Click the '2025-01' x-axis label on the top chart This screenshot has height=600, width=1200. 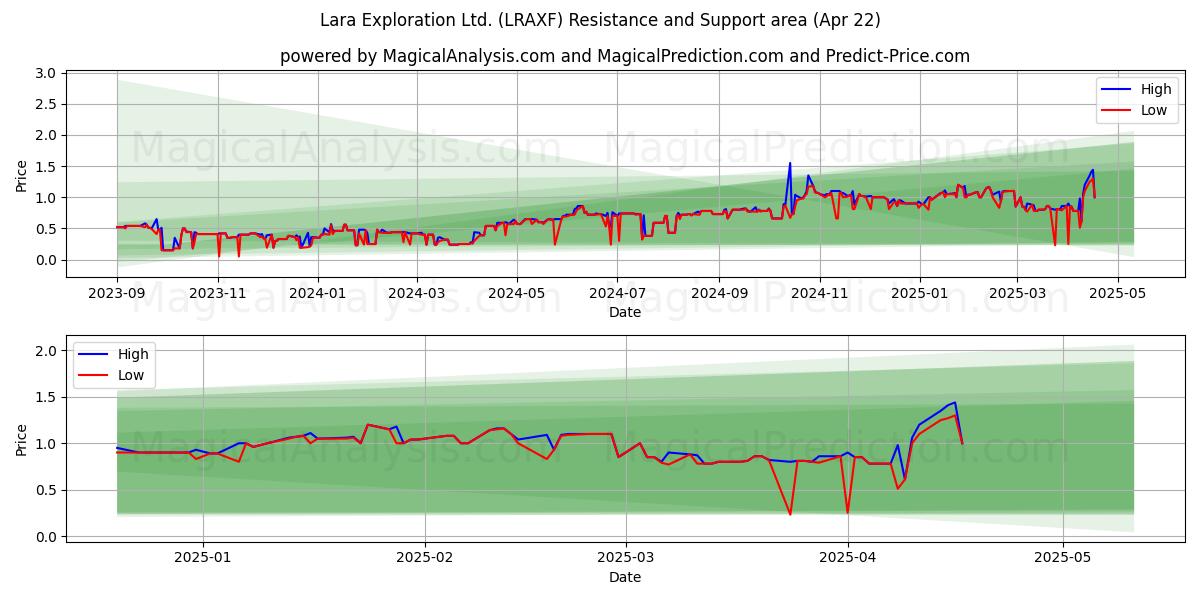coord(919,294)
